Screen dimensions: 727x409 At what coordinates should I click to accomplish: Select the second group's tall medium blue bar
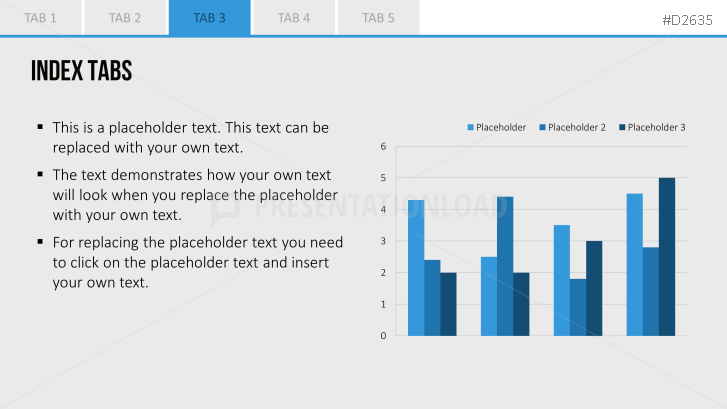[505, 266]
